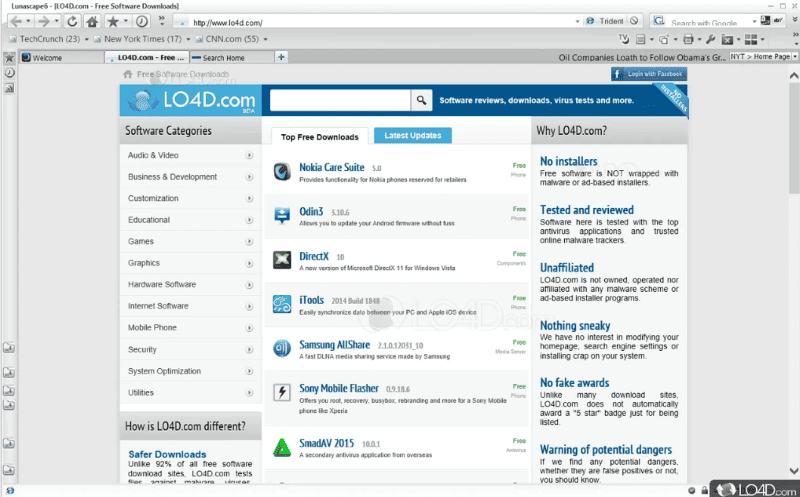This screenshot has width=800, height=497.
Task: Open the Security category
Action: (x=190, y=350)
